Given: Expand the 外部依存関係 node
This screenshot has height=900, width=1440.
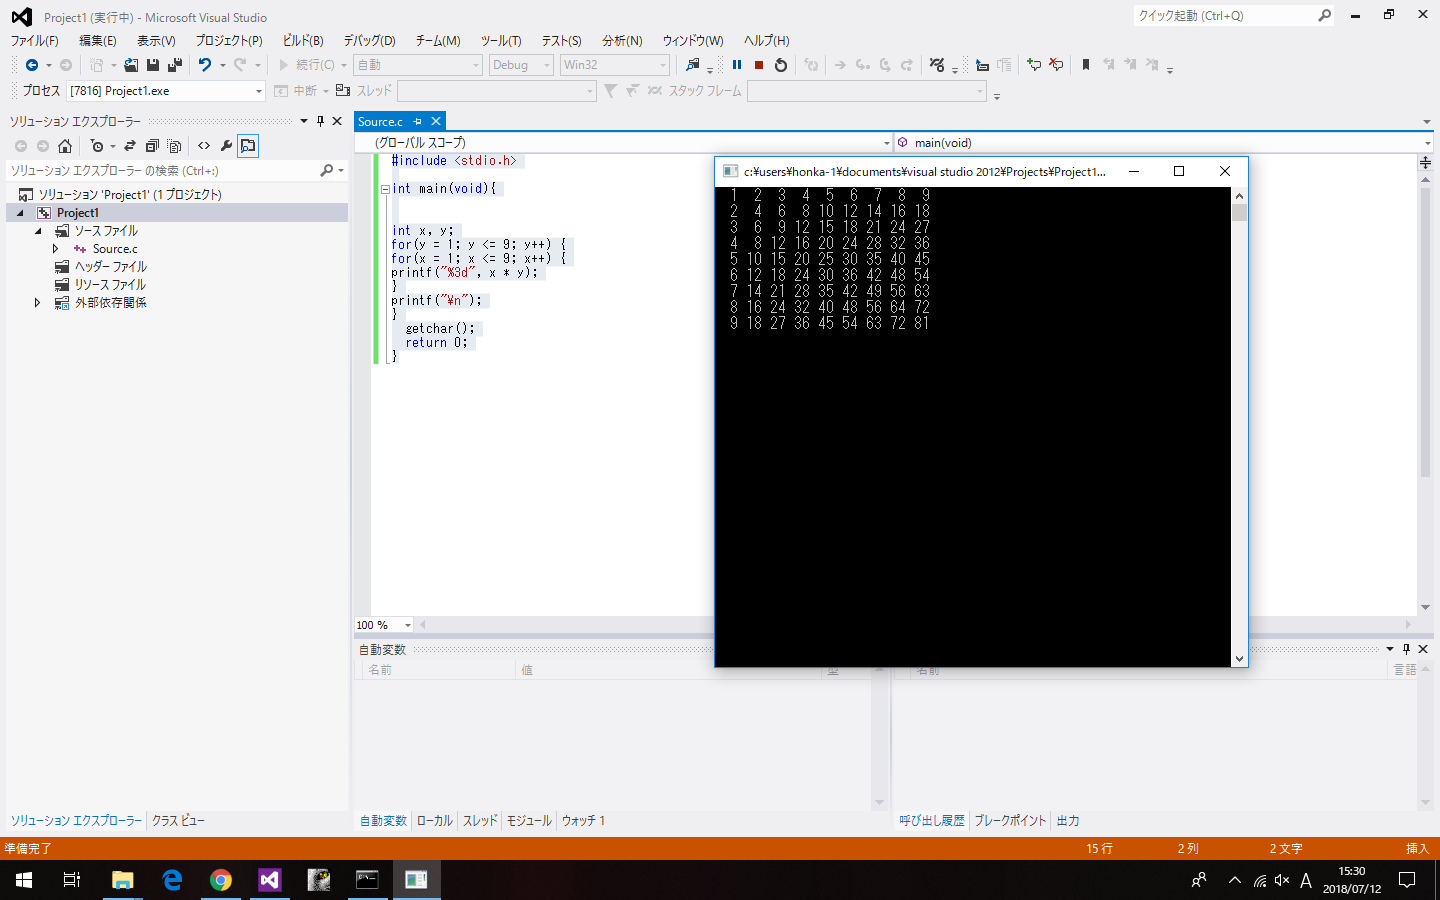Looking at the screenshot, I should tap(38, 303).
